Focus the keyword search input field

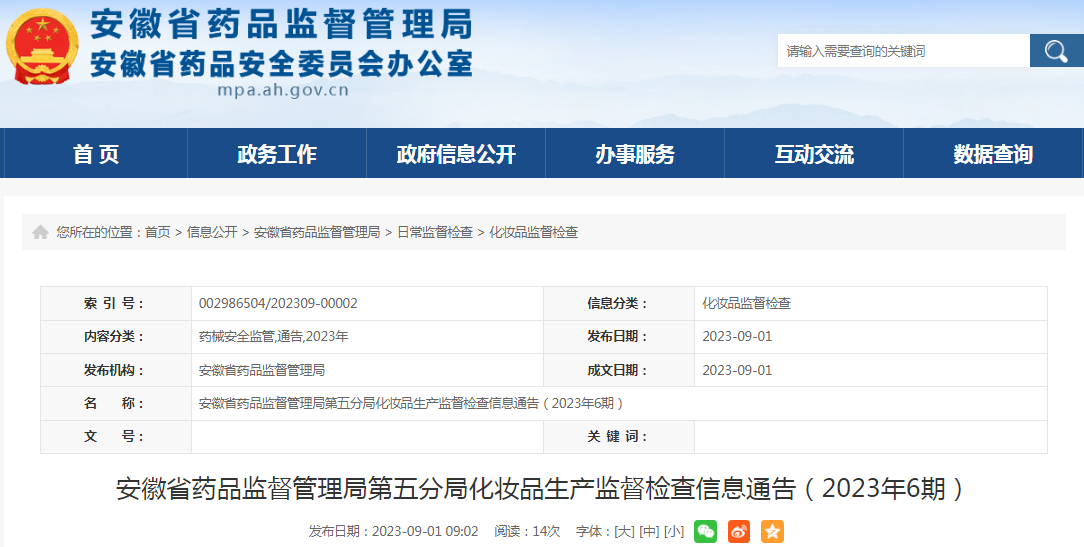tap(904, 50)
